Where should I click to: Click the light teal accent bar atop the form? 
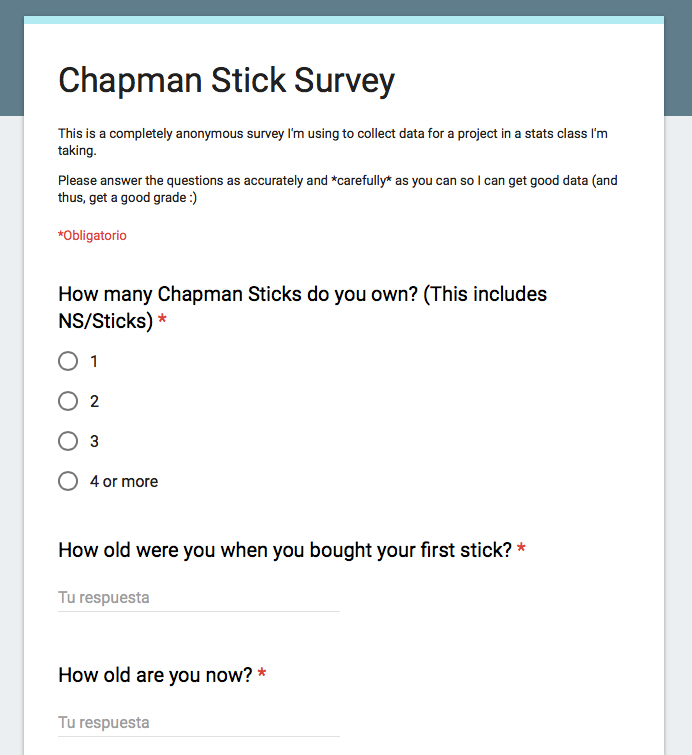tap(343, 19)
